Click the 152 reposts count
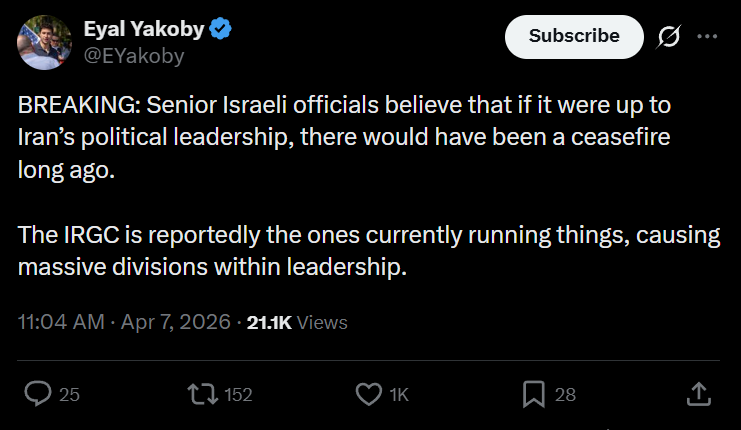The image size is (741, 430). pos(238,395)
